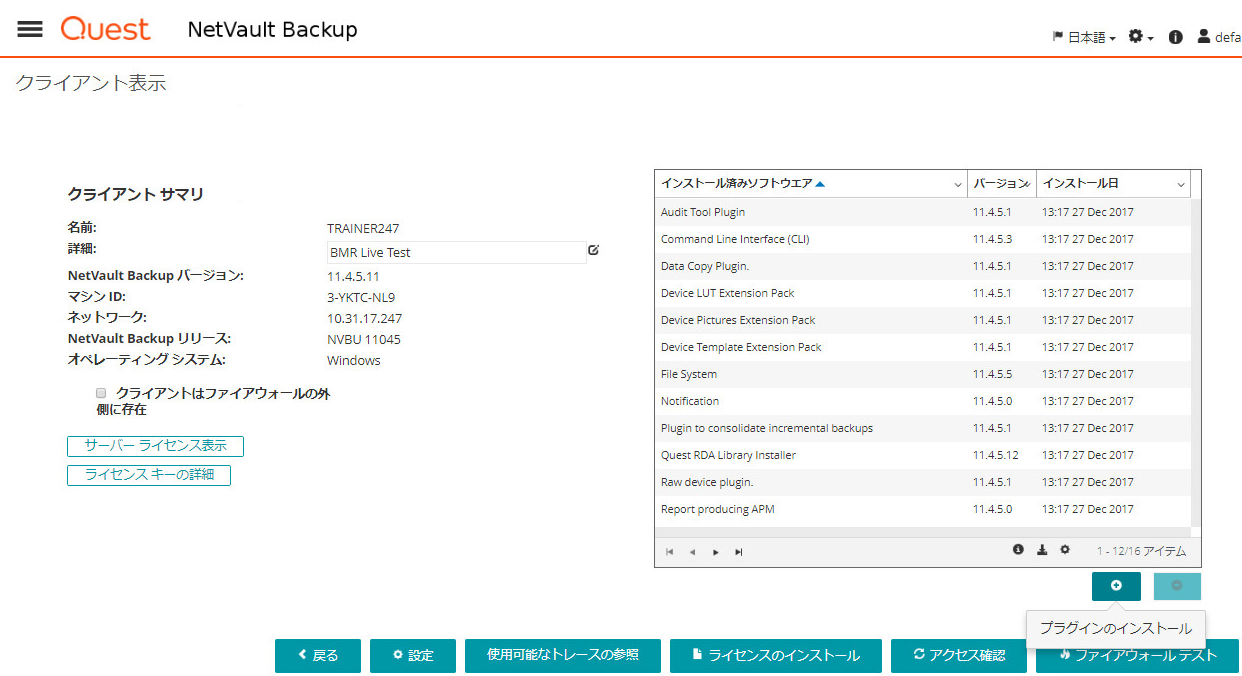Select Device Pictures Extension Pack row
Screen dimensions: 1242x676
922,320
